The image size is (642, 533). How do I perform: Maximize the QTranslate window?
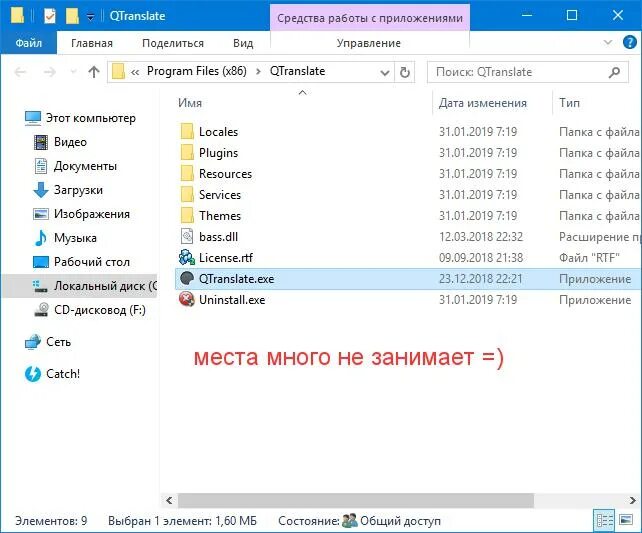click(x=572, y=16)
